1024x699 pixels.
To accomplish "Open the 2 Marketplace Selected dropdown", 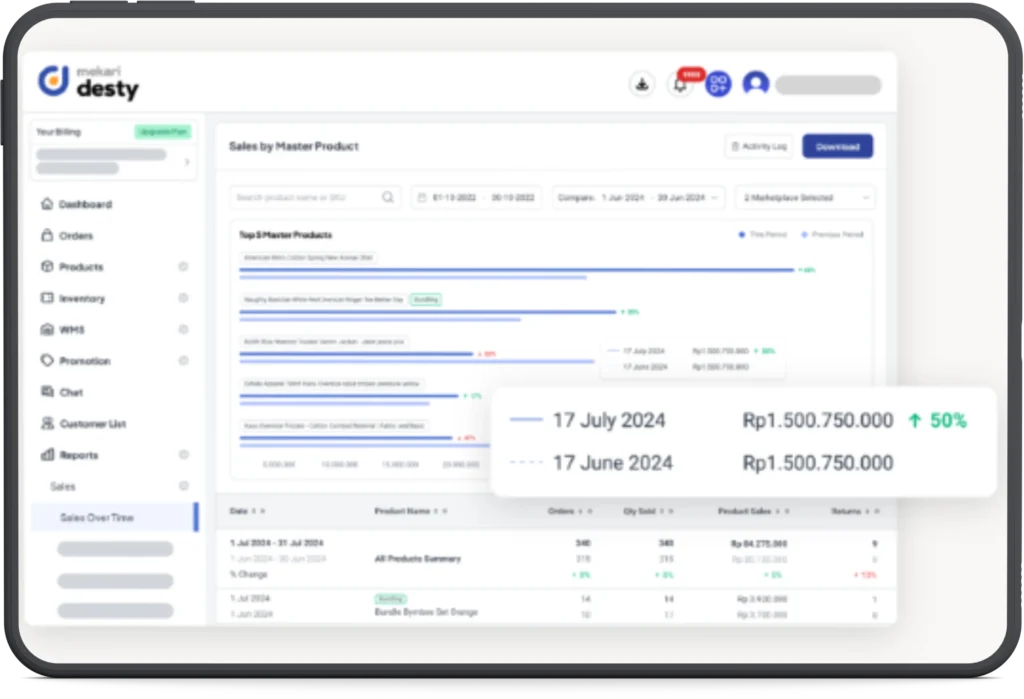I will point(804,198).
